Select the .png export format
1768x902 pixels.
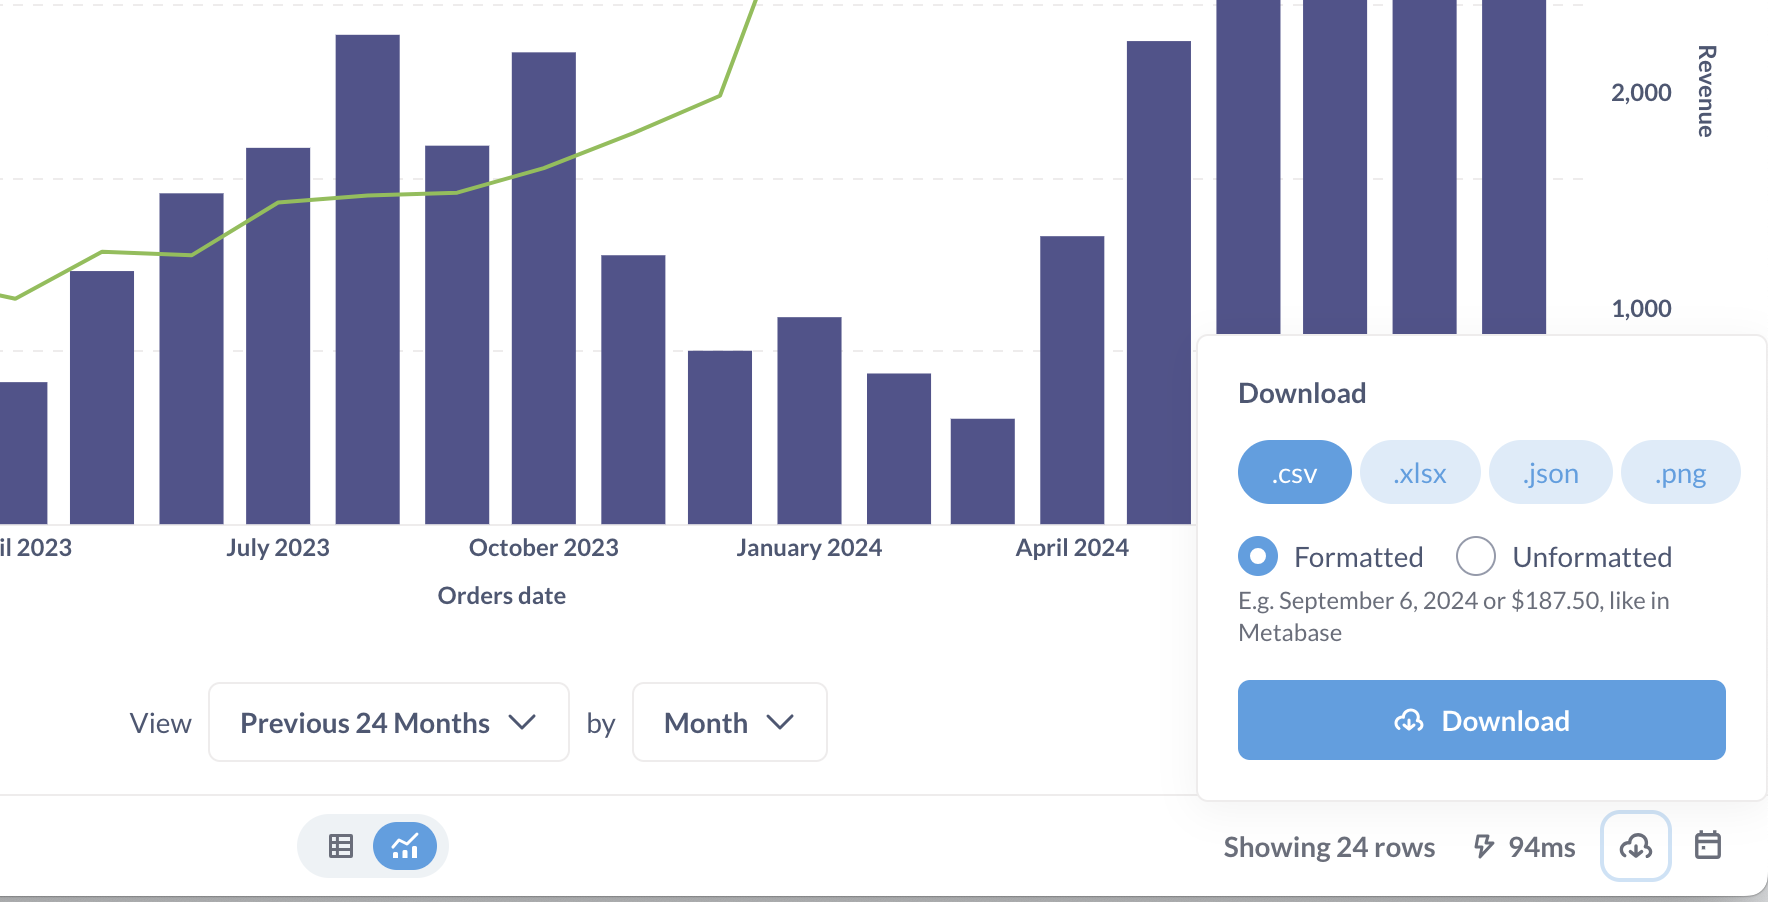1680,473
